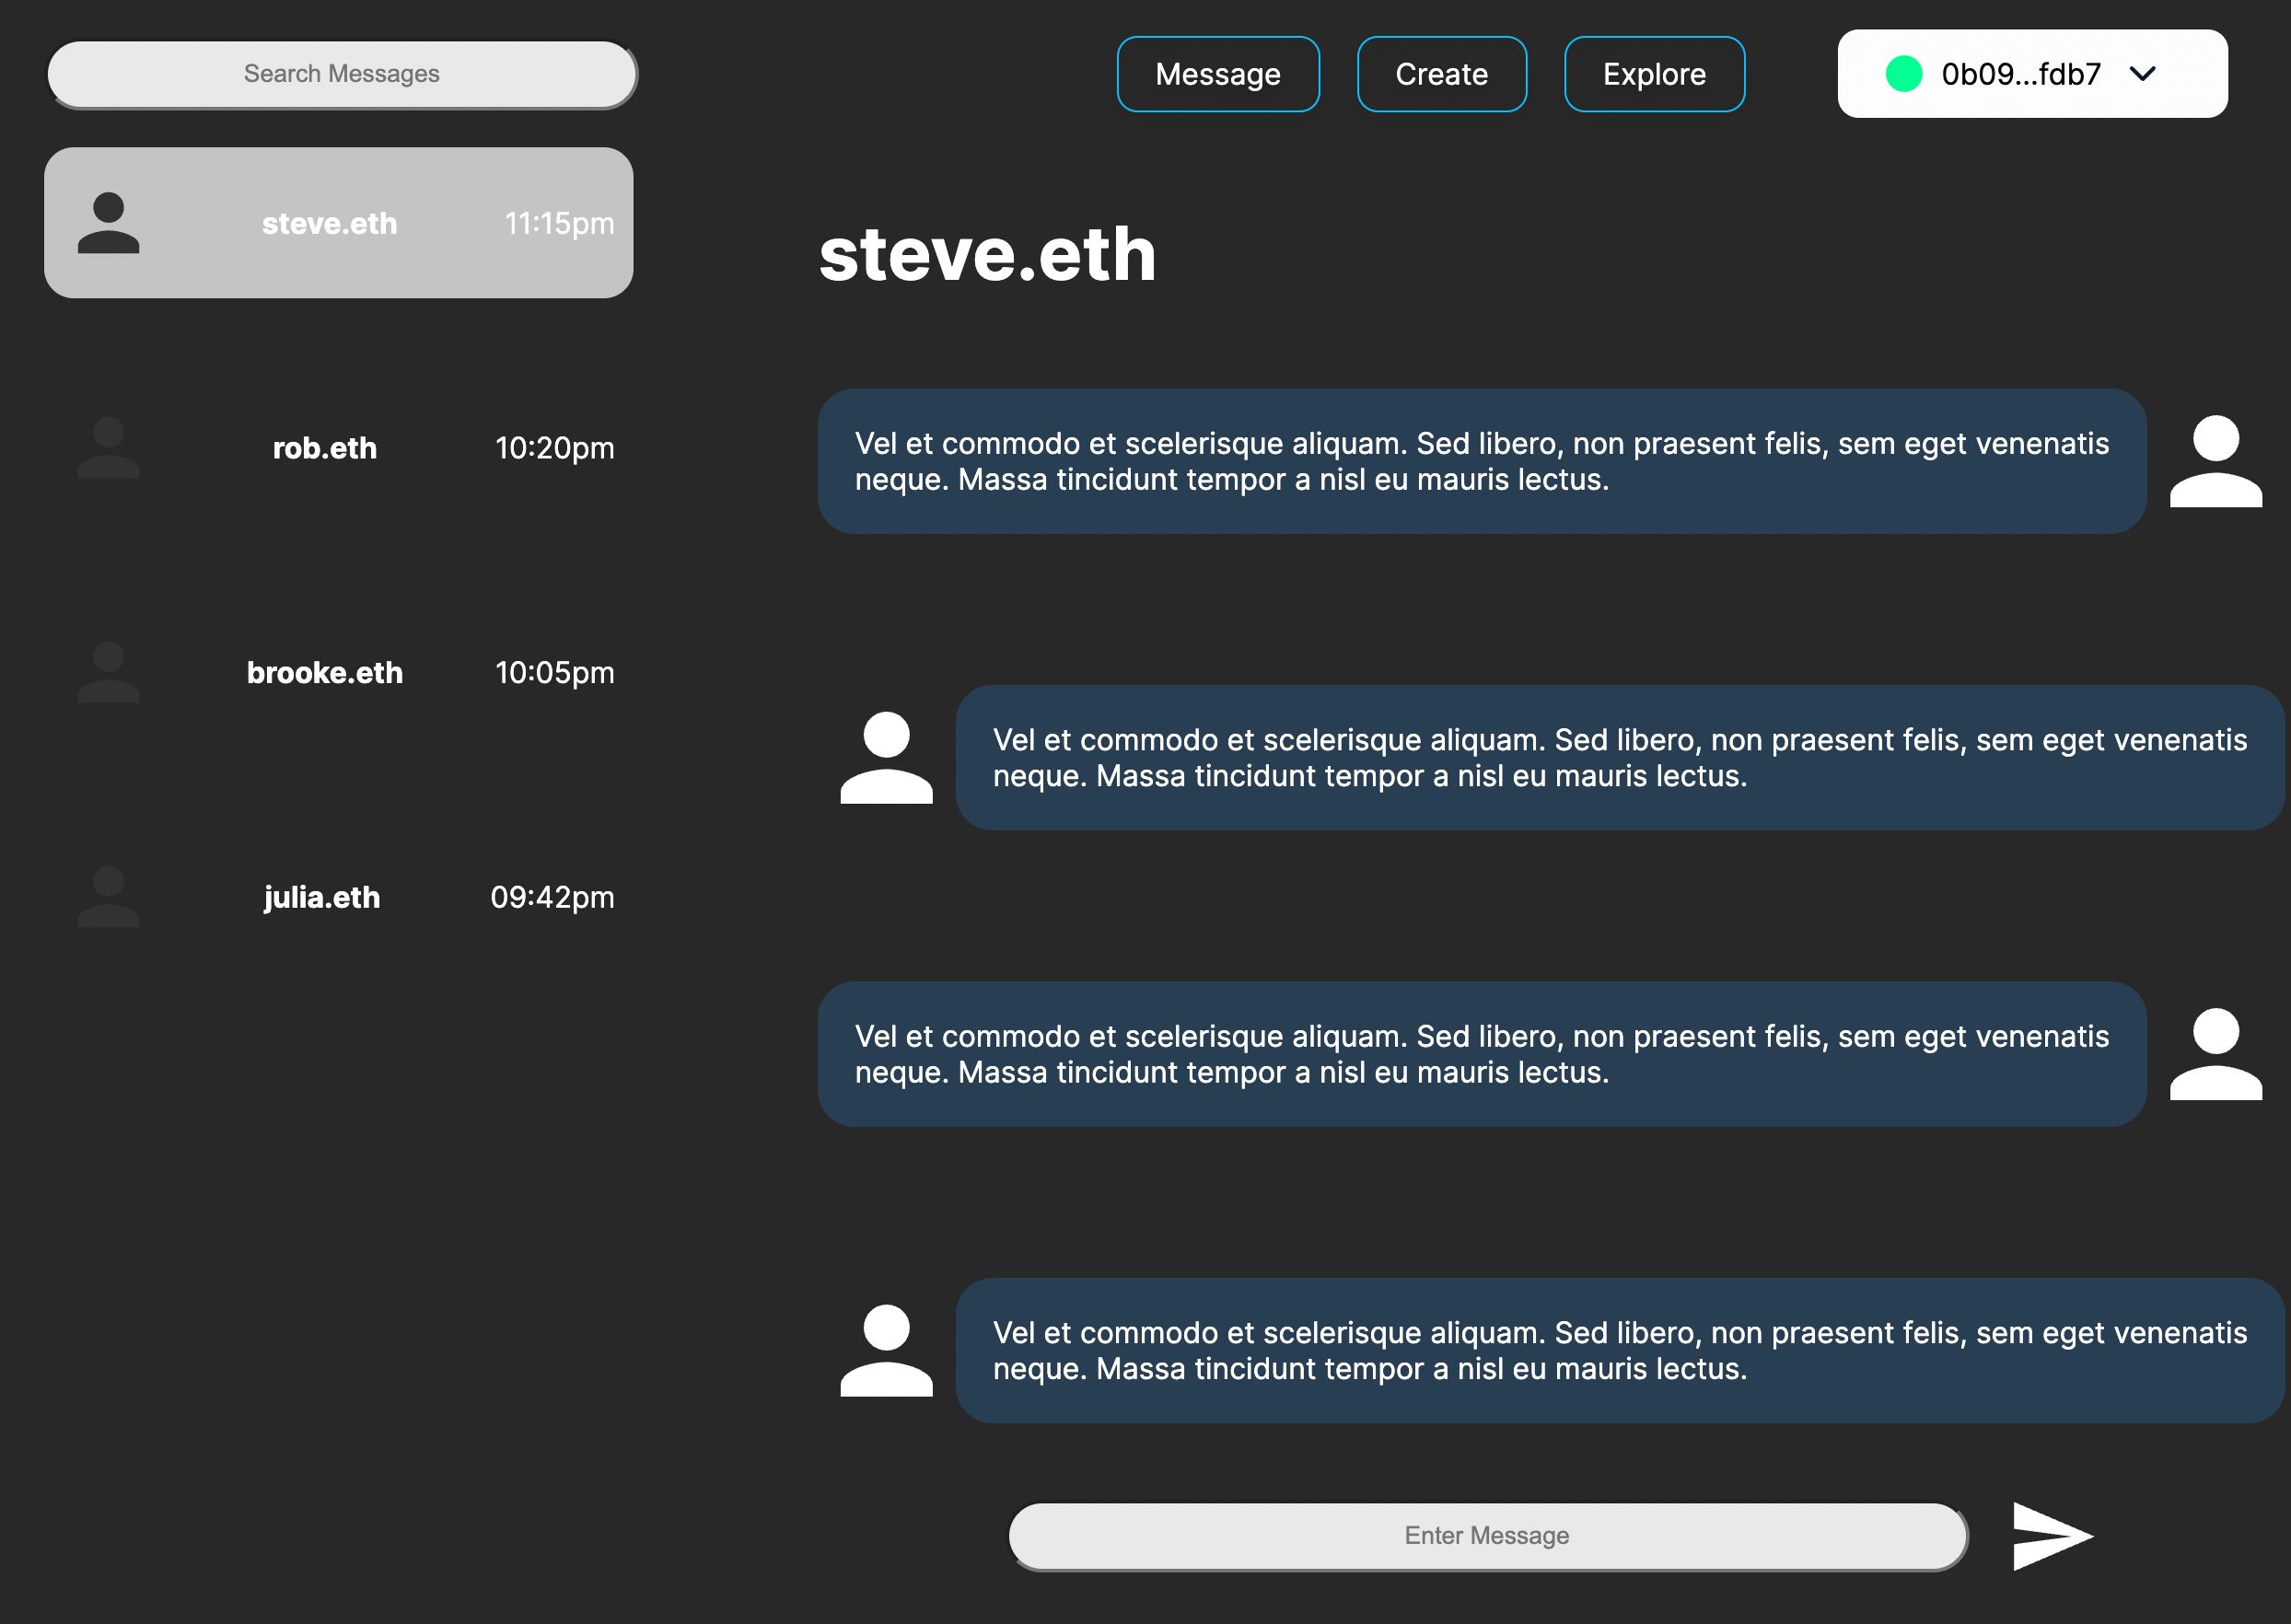Screen dimensions: 2291x1624
Task: Click the Search Messages input field
Action: coord(341,72)
